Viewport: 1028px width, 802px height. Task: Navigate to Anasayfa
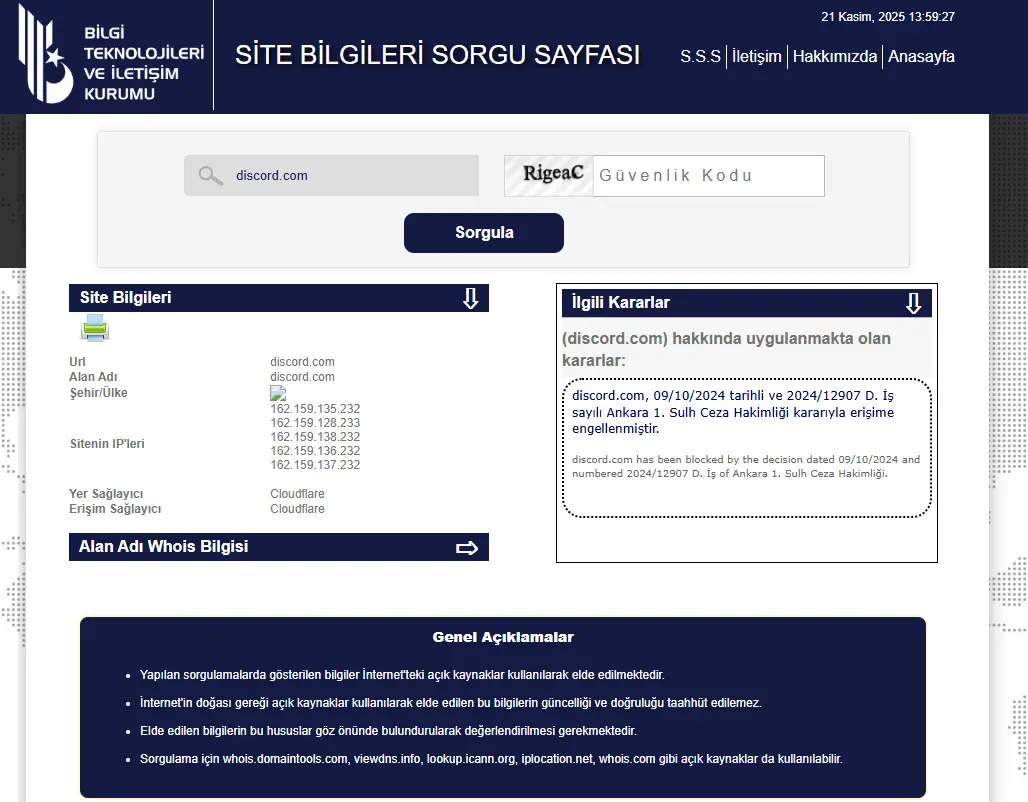[x=921, y=57]
